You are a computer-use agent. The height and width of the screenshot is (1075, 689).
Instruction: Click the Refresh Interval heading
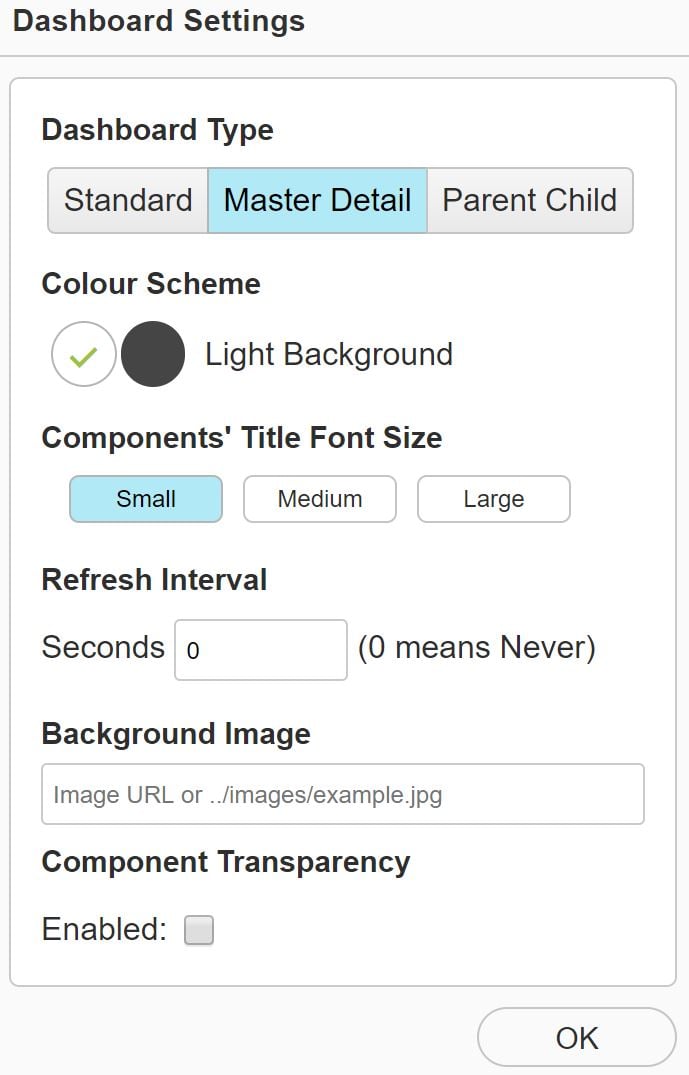154,579
